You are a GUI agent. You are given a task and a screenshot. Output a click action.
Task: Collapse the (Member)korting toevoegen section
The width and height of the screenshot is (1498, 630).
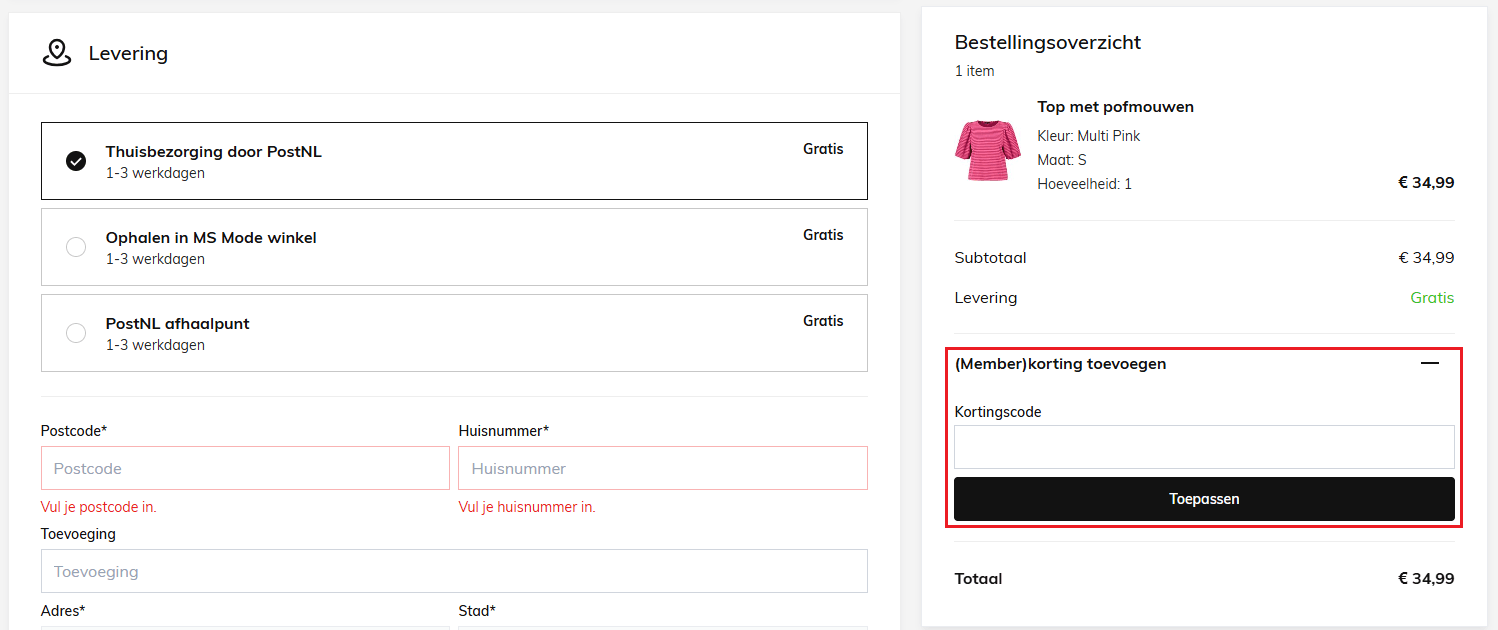pyautogui.click(x=1430, y=364)
